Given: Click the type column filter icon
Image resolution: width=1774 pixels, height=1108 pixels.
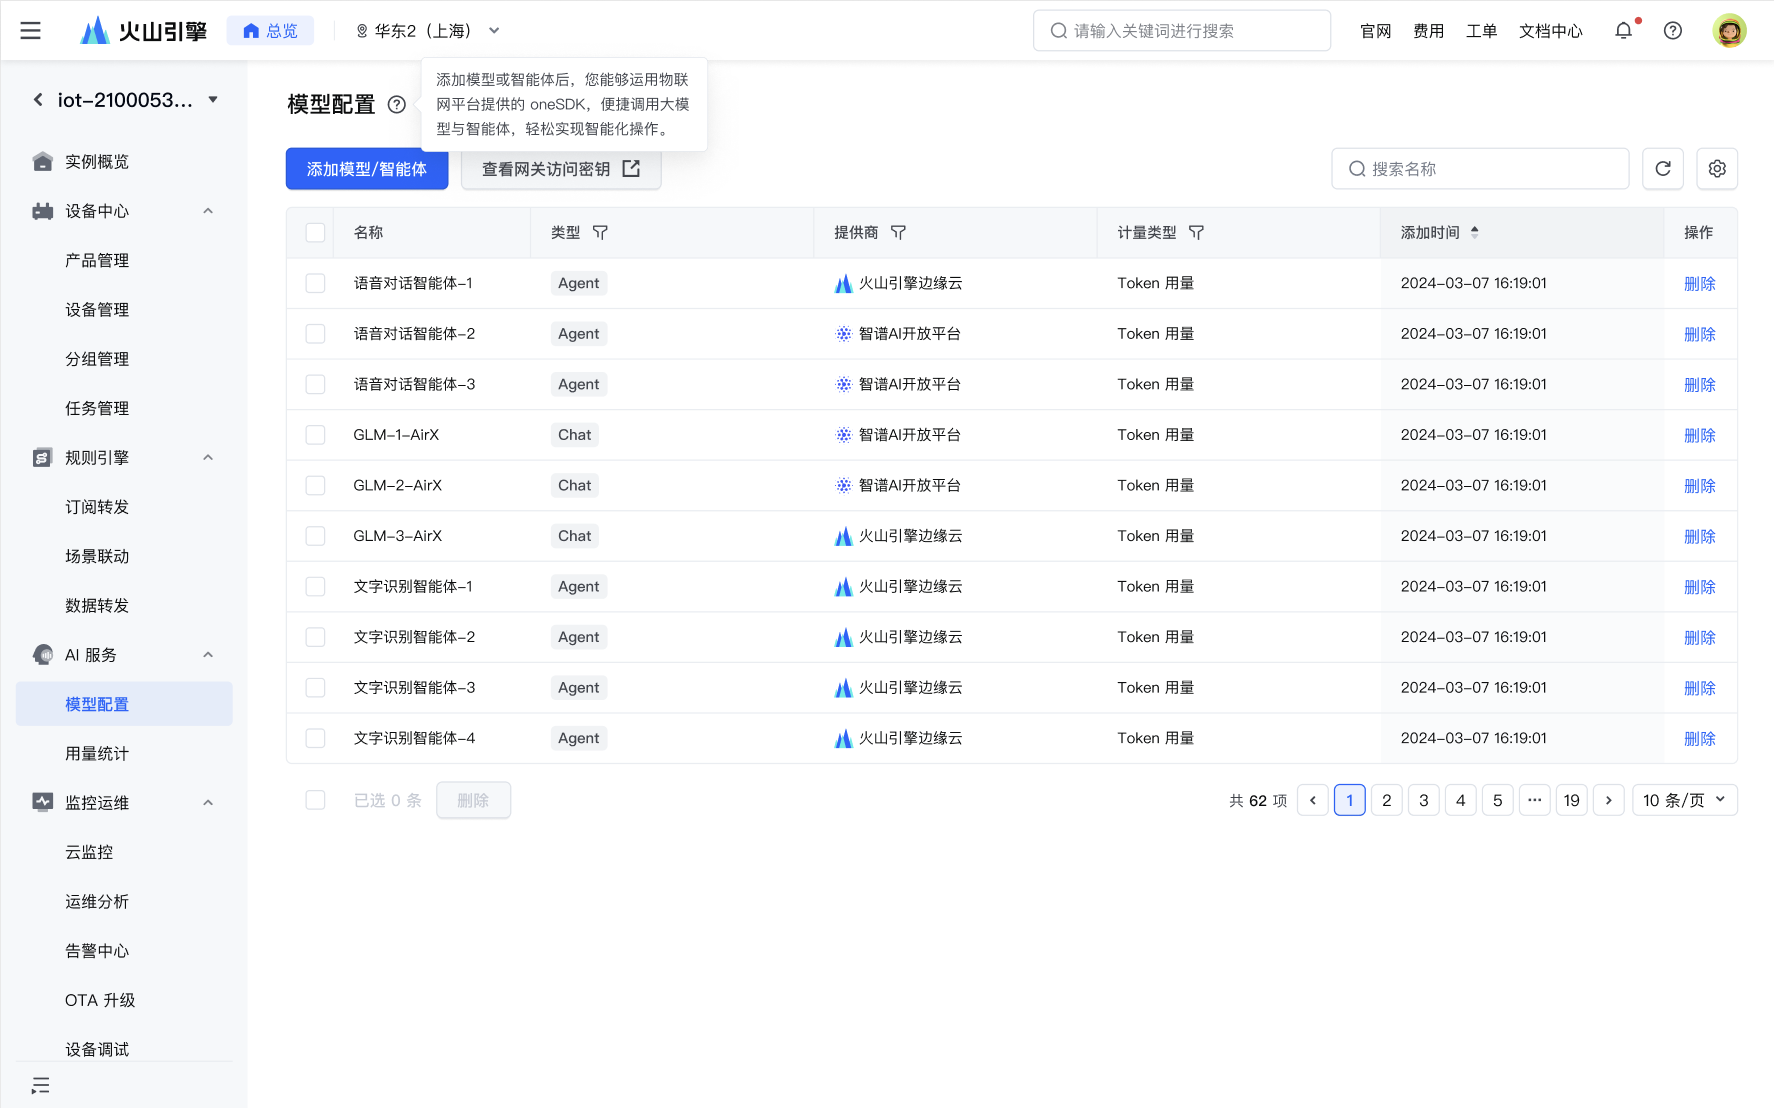Looking at the screenshot, I should pyautogui.click(x=600, y=233).
